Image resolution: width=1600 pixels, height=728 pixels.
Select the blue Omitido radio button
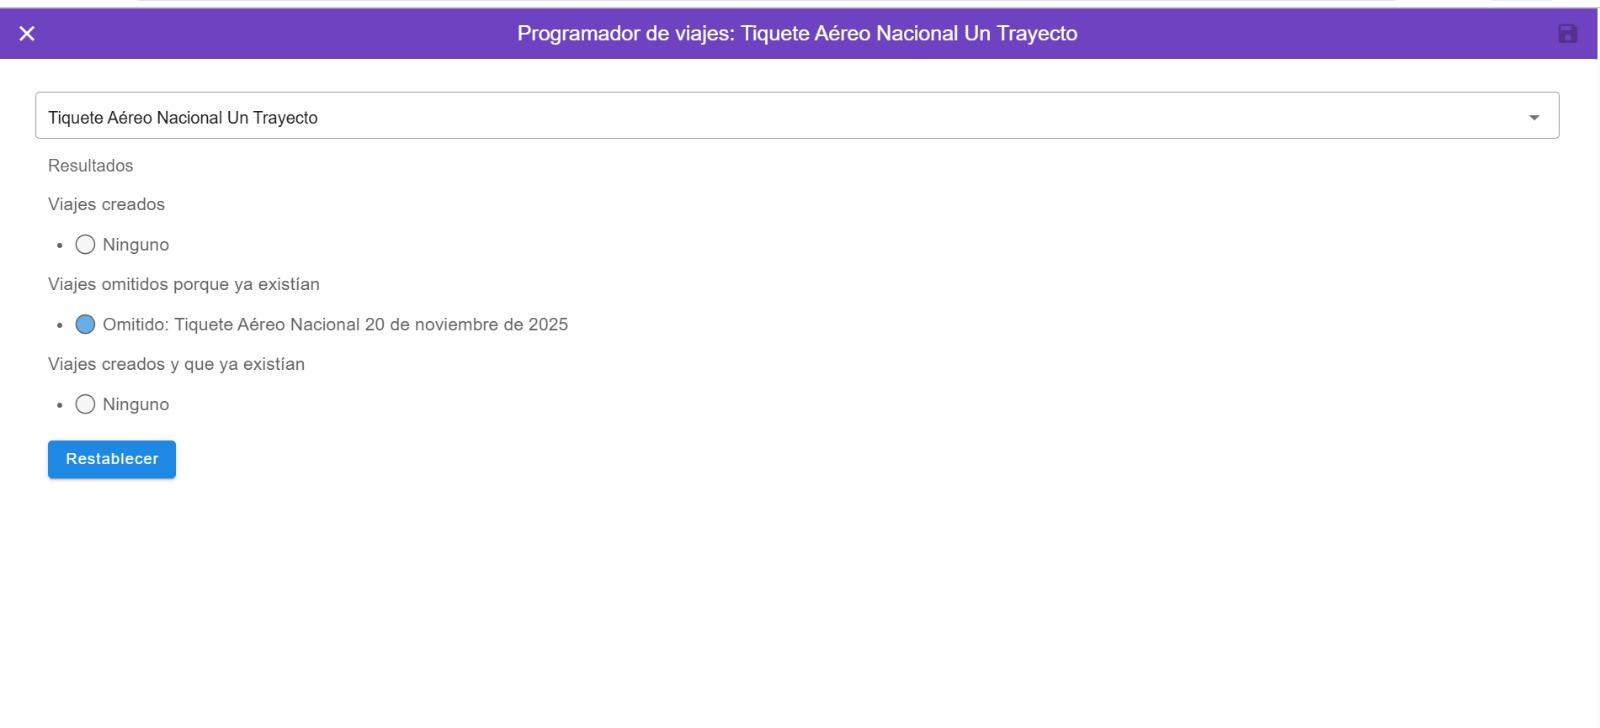pos(85,325)
